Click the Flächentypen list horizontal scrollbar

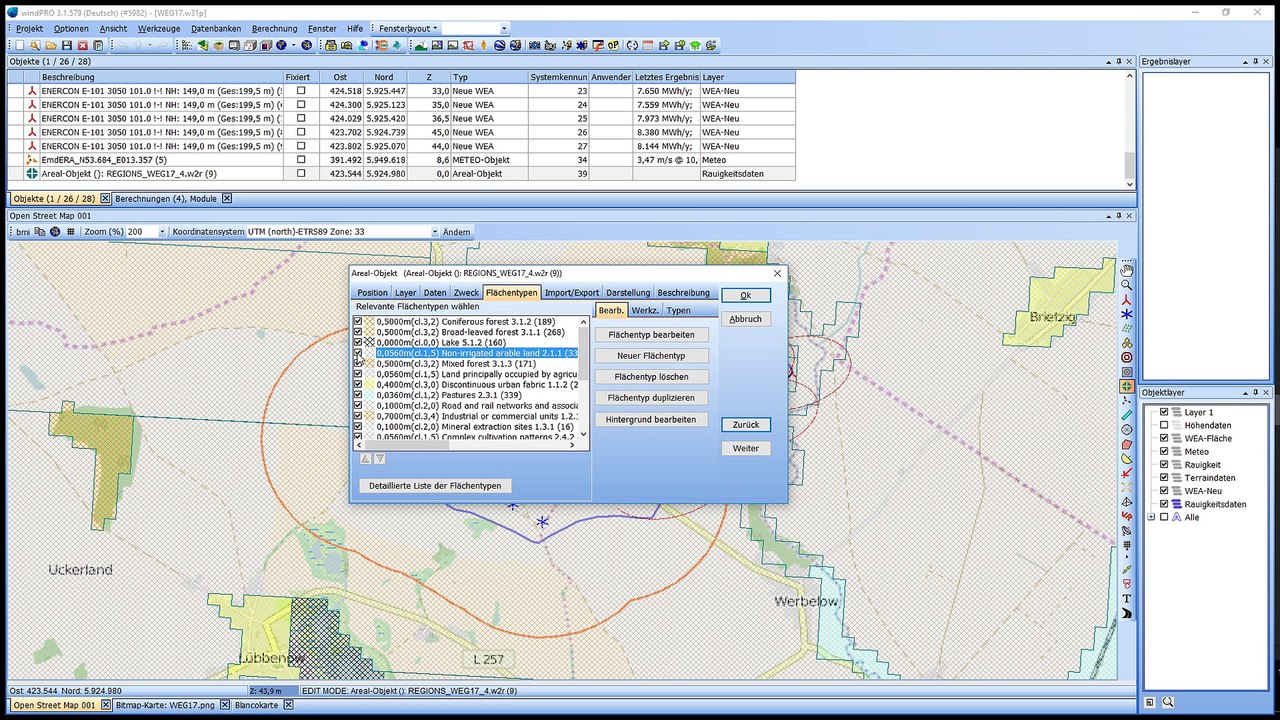[x=466, y=445]
